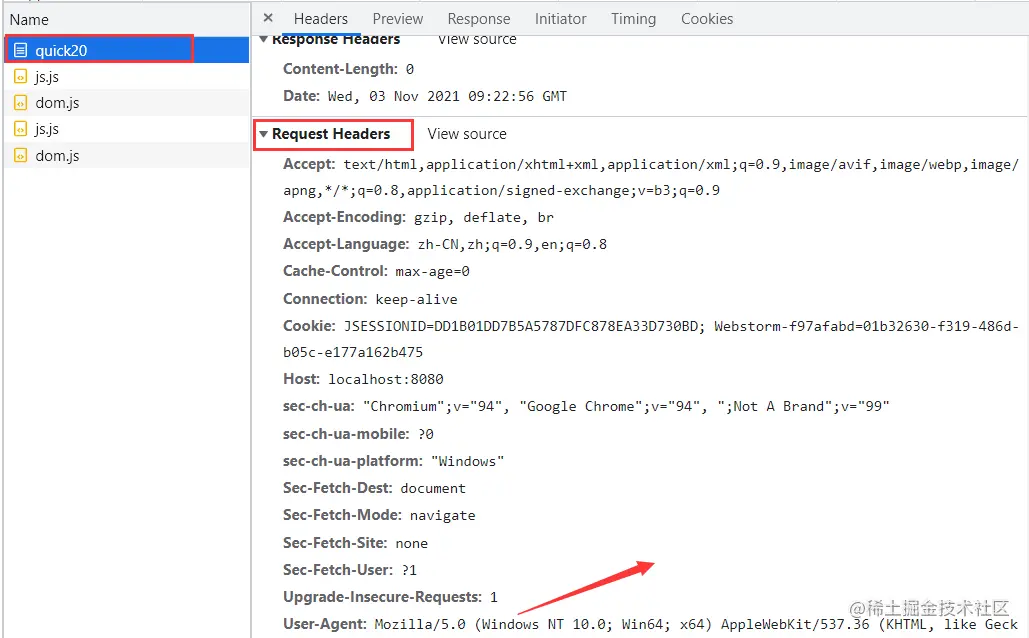Close the request details panel

(268, 18)
